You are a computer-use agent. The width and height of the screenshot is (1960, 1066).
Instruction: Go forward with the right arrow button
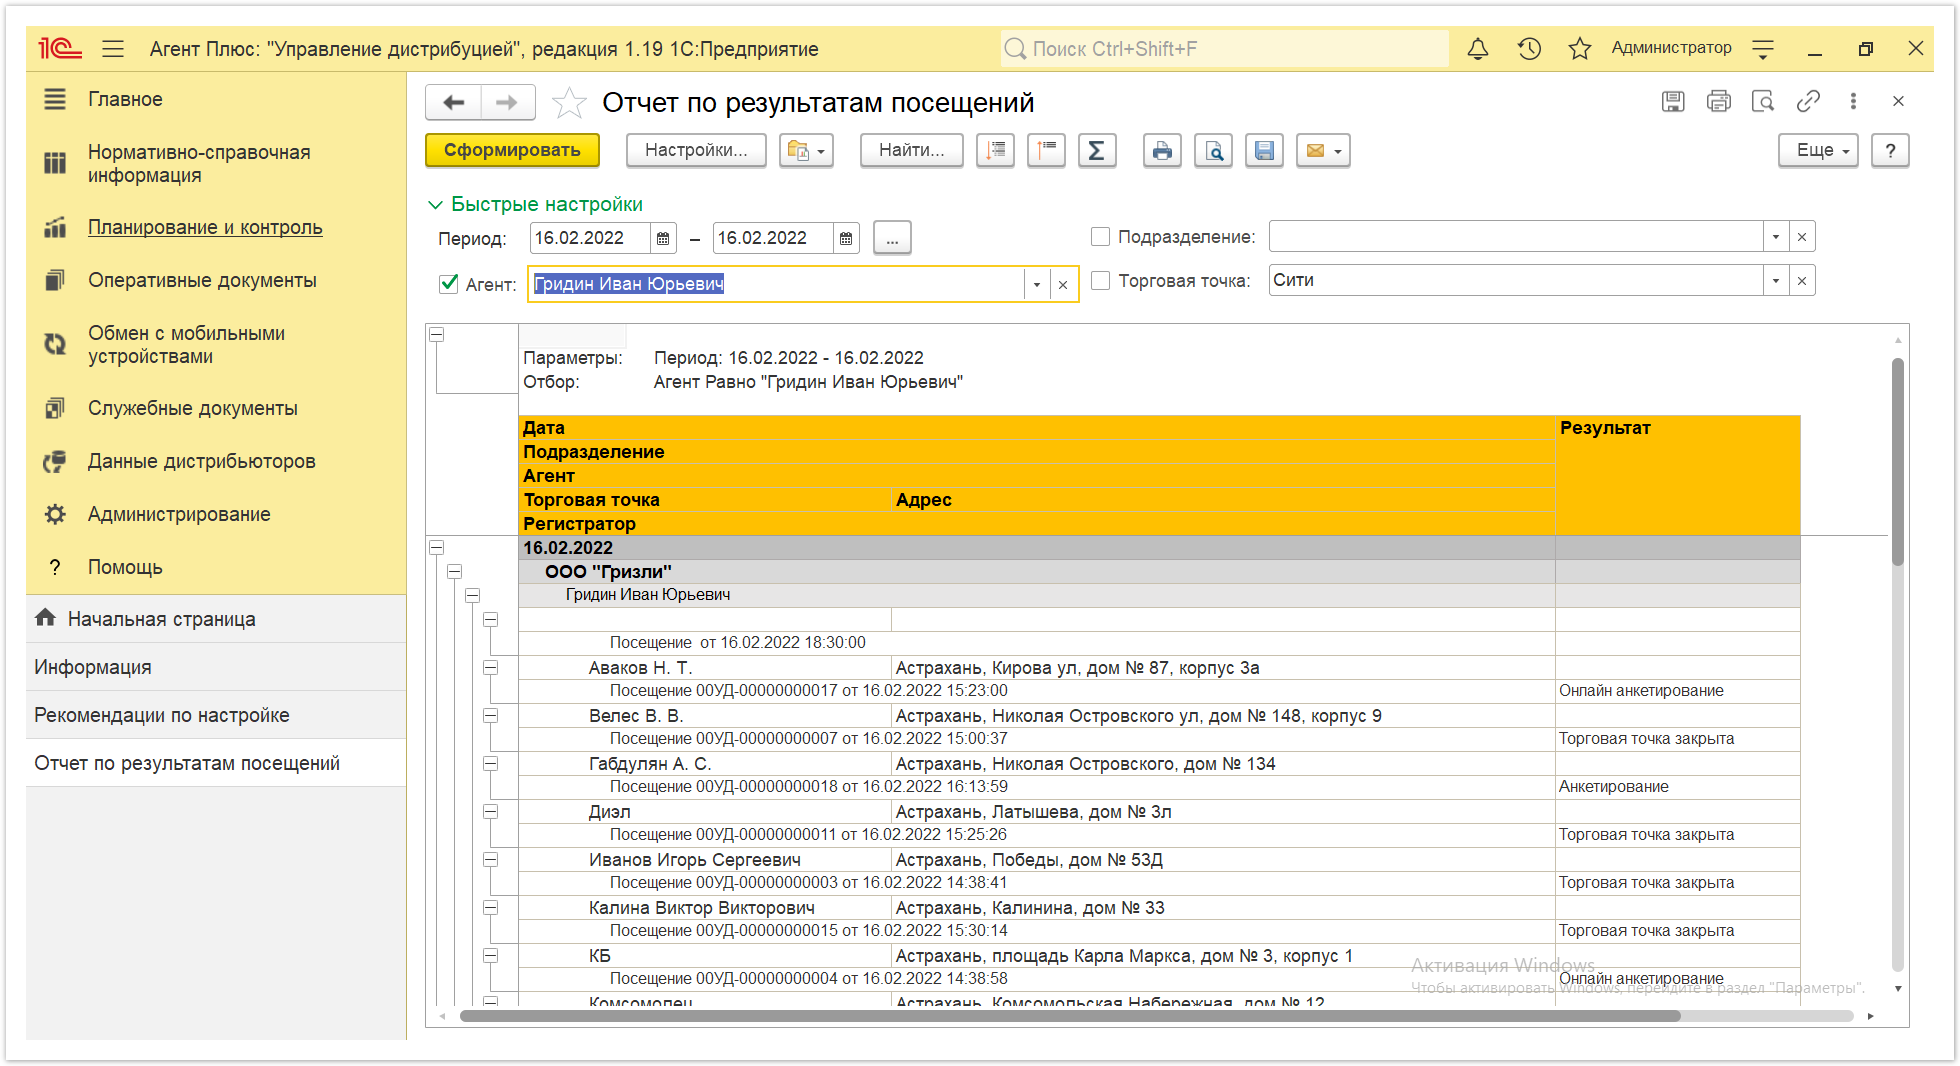(x=508, y=102)
